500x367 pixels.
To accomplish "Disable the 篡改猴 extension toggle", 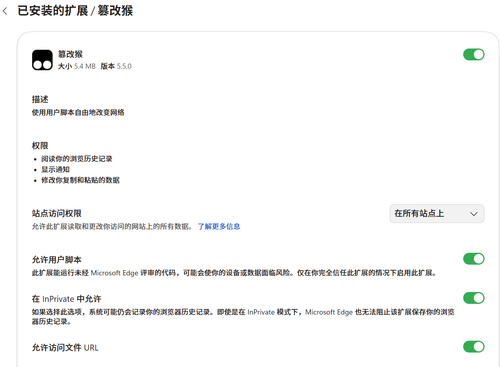I will [474, 54].
